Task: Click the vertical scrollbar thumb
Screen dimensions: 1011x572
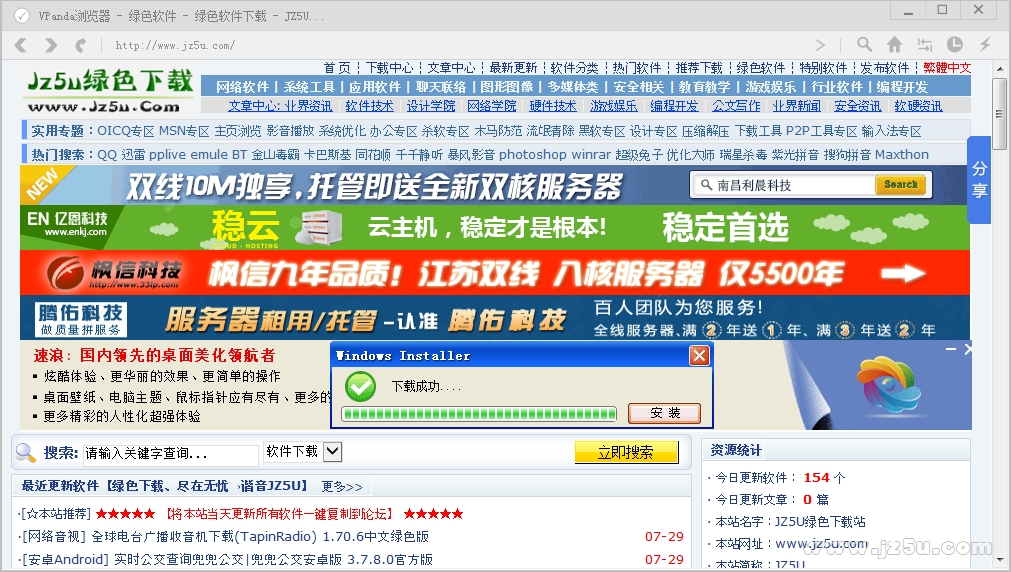Action: point(999,115)
